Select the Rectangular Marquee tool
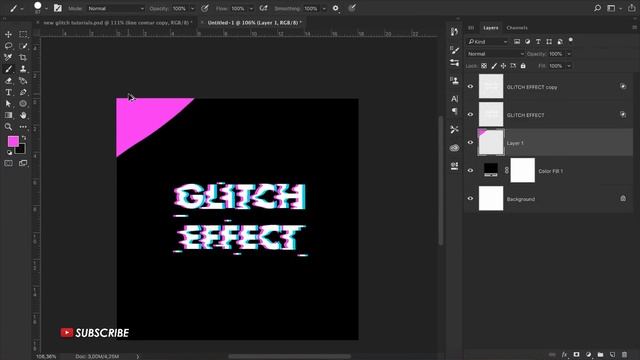The width and height of the screenshot is (640, 360). 23,34
